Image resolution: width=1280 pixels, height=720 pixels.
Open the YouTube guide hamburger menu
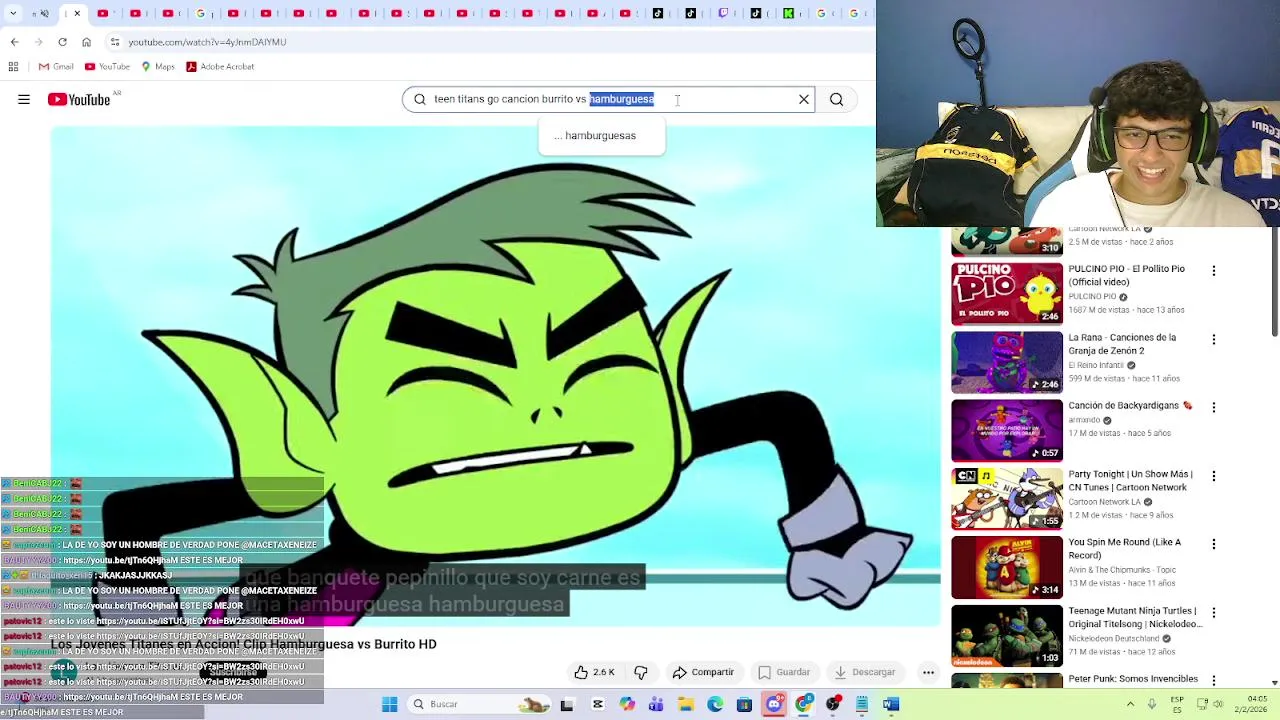tap(24, 99)
